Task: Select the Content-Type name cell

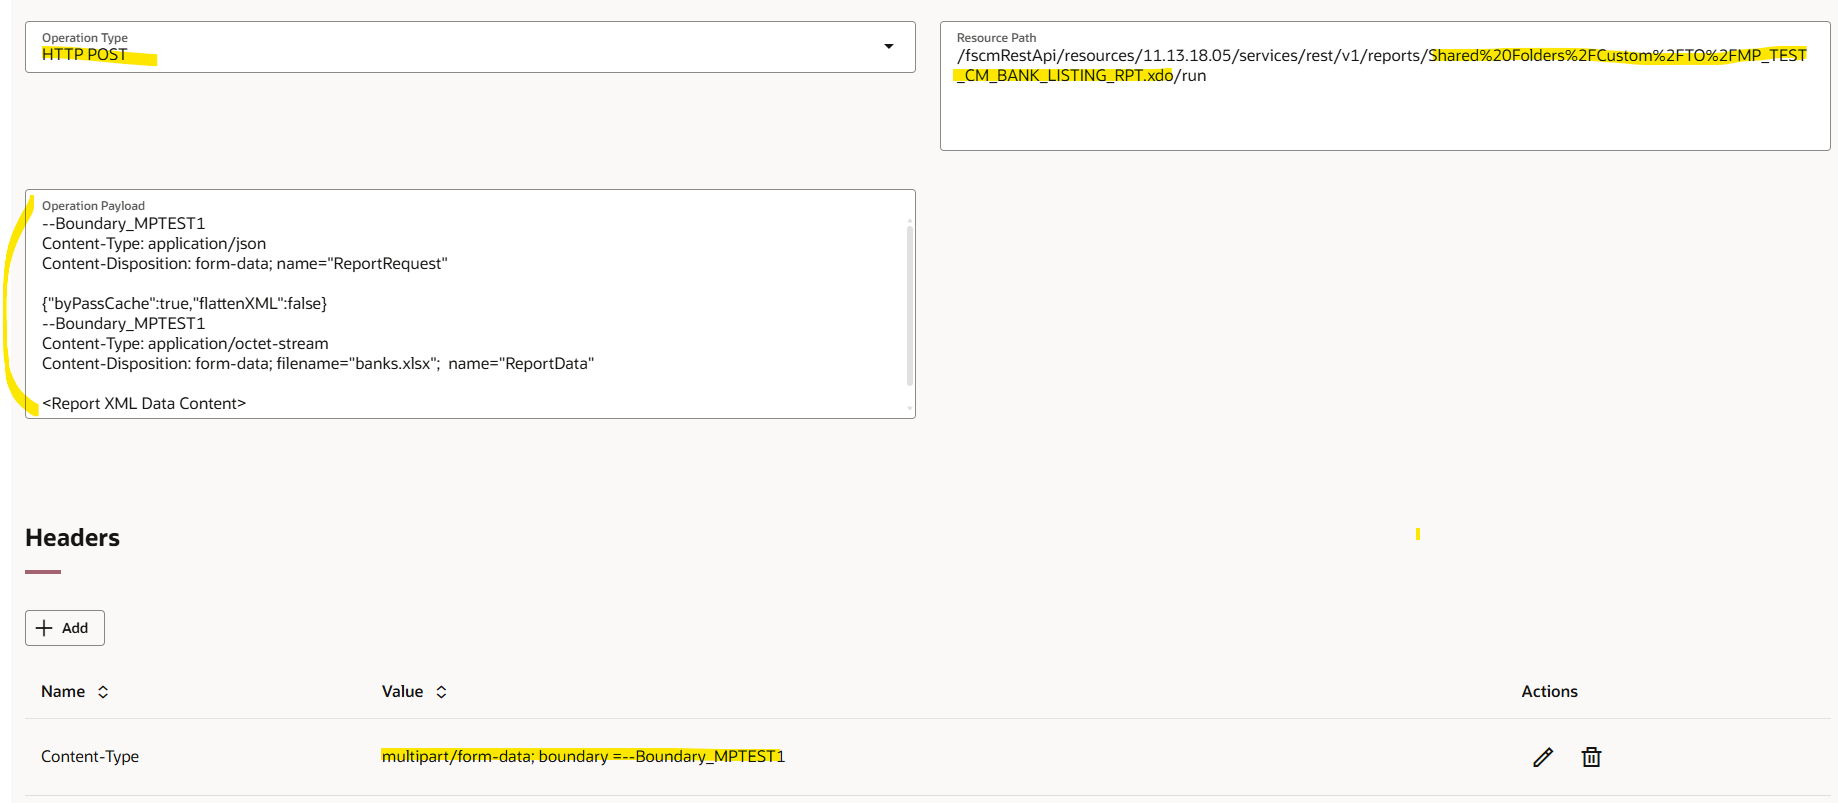Action: (x=90, y=757)
